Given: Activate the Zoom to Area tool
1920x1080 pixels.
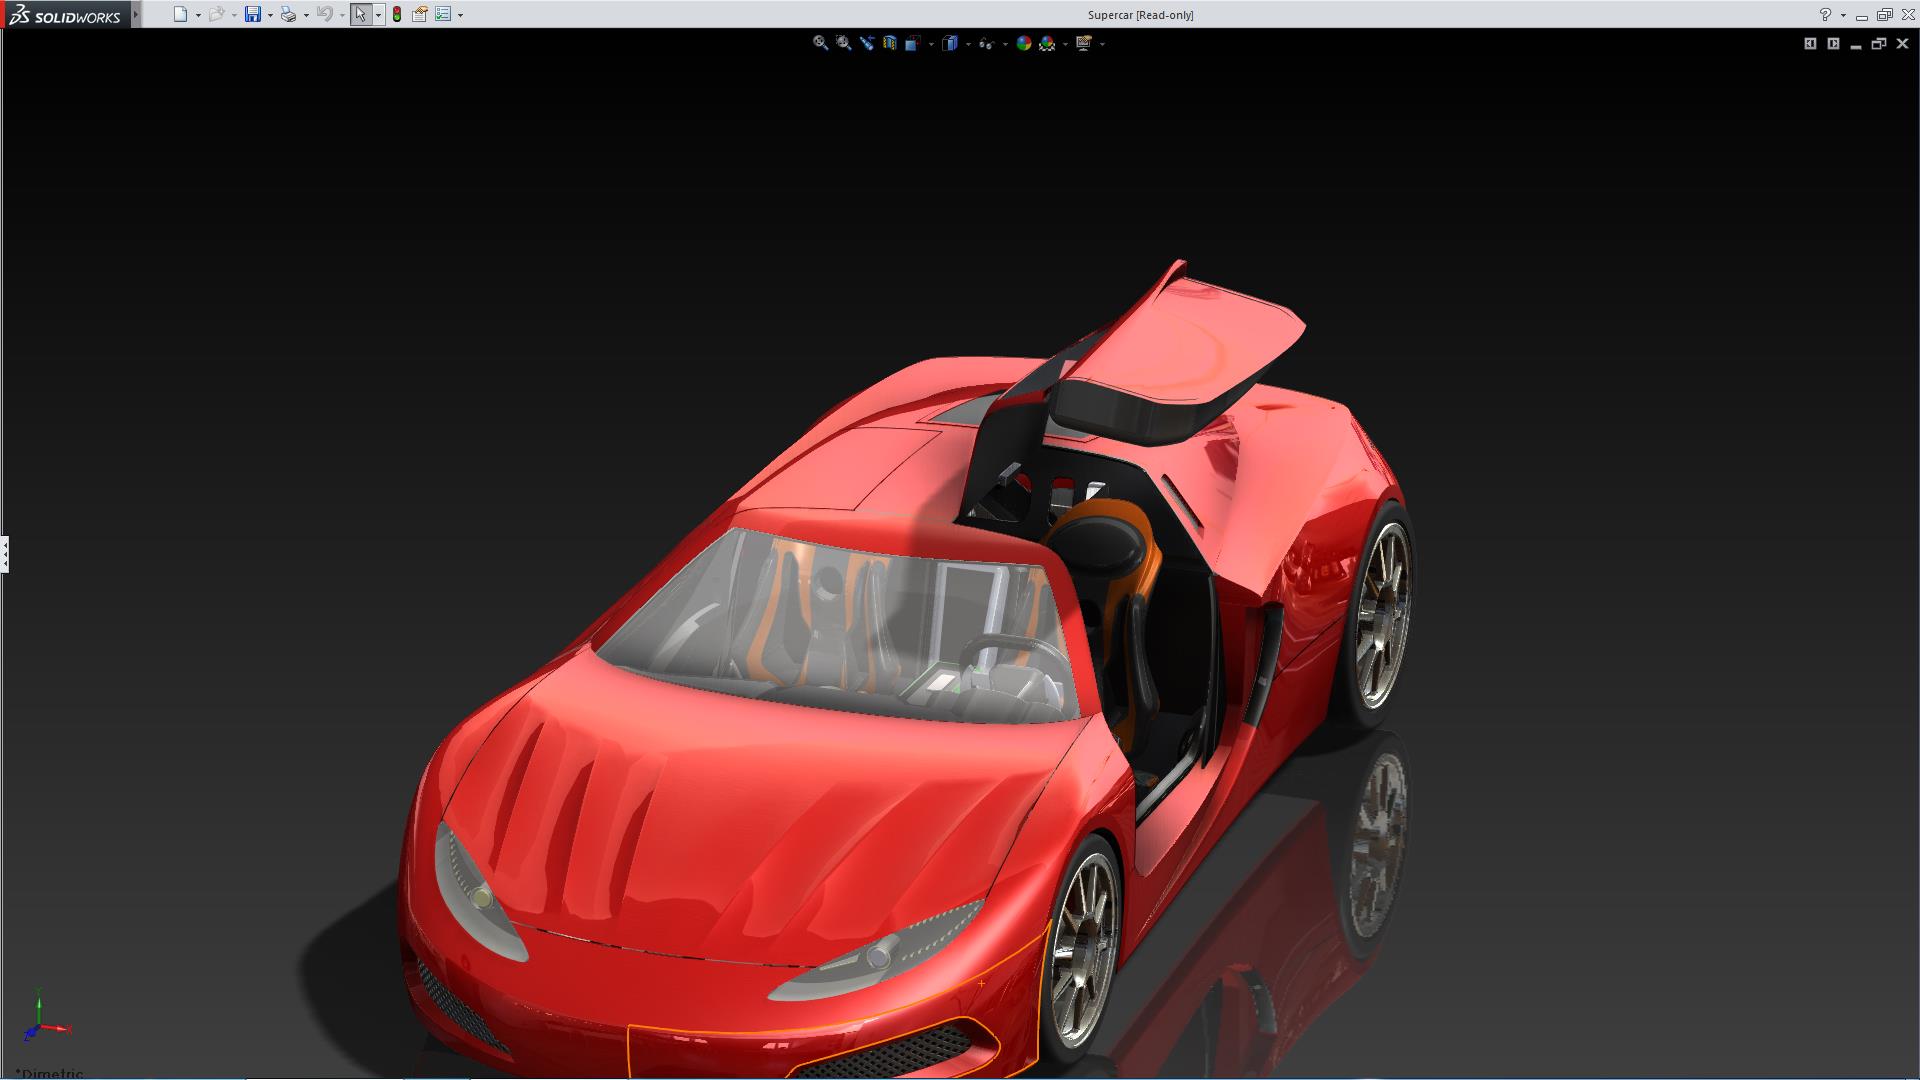Looking at the screenshot, I should point(843,43).
